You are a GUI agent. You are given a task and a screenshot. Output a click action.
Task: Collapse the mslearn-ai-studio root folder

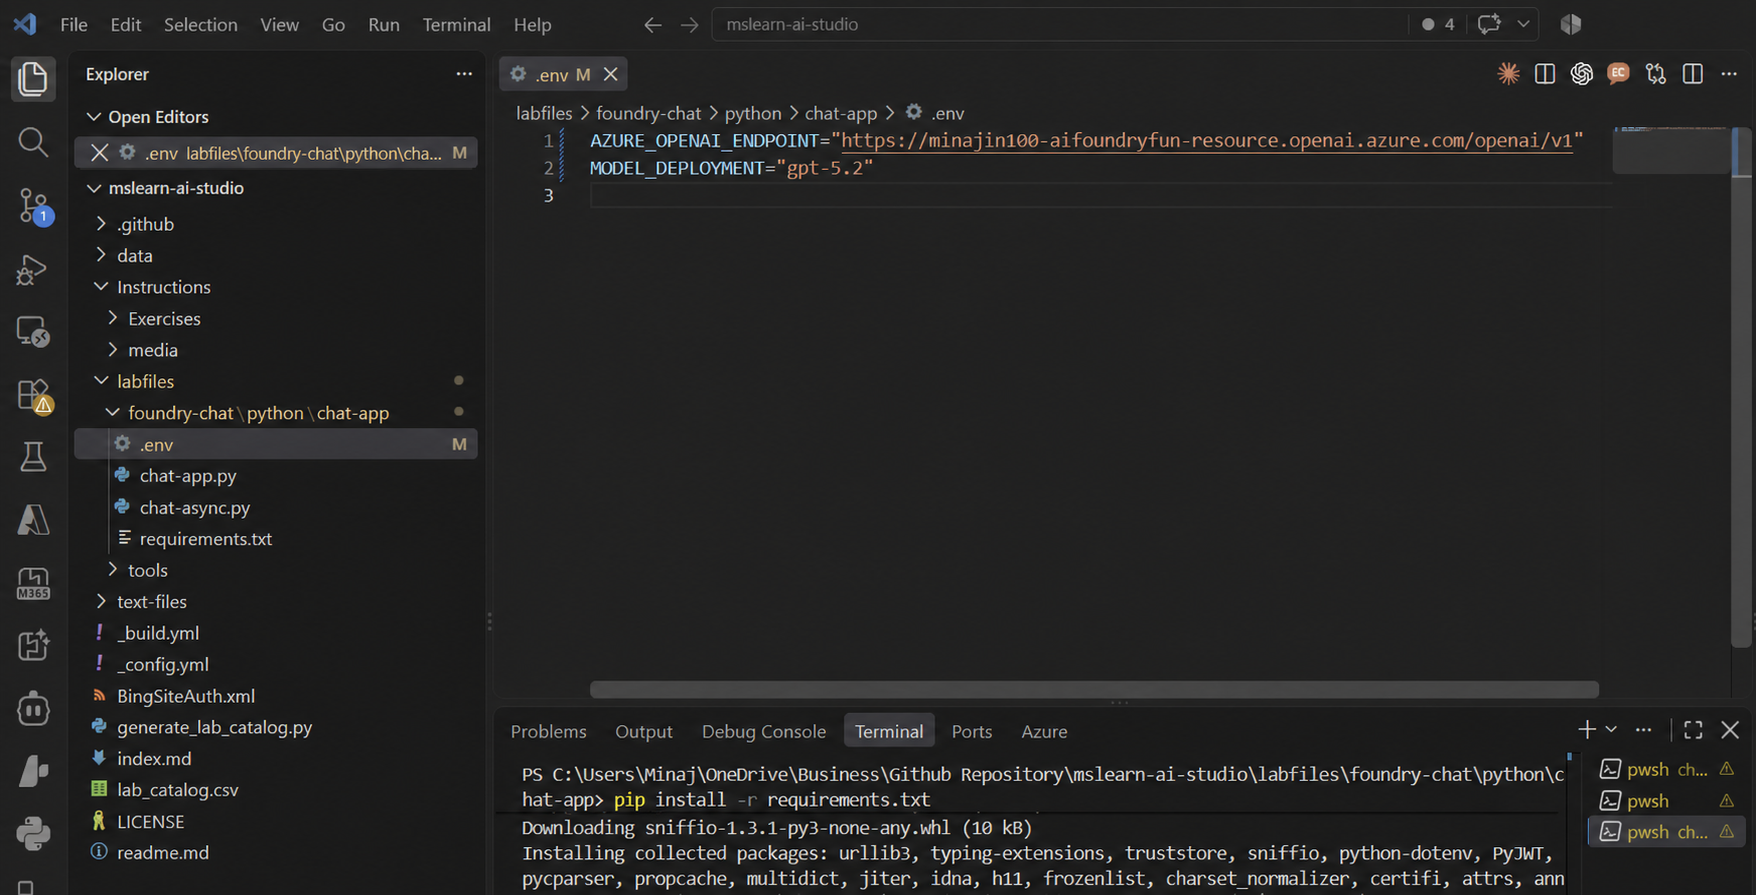point(94,188)
